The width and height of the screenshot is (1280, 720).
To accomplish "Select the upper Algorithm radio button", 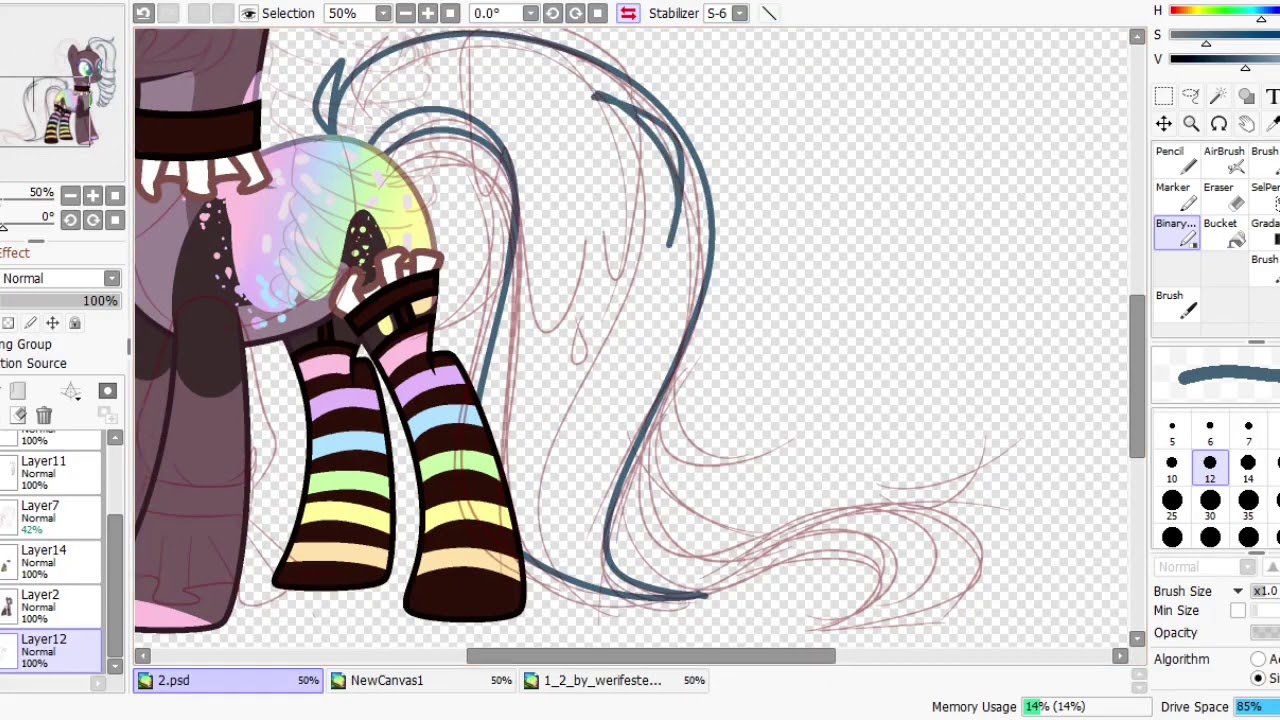I will (x=1258, y=659).
